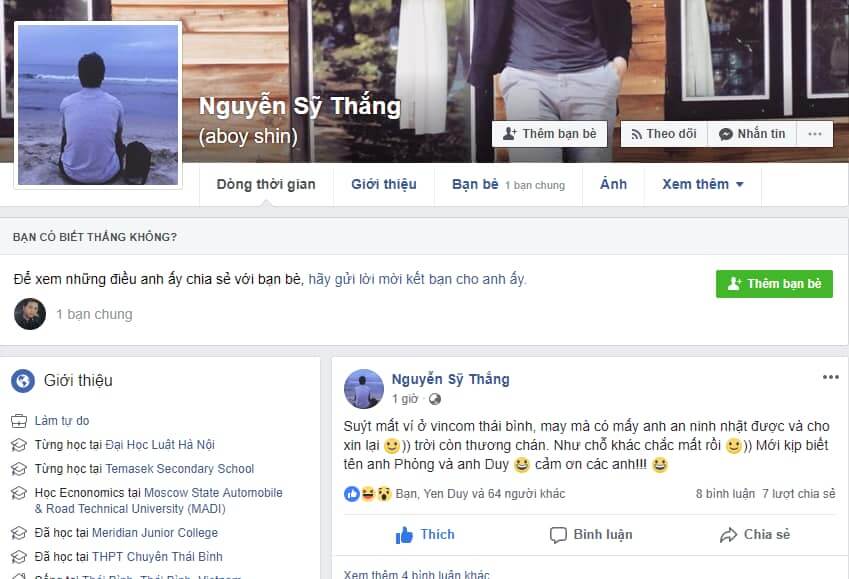Open the three-dots menu on the post

pos(831,377)
